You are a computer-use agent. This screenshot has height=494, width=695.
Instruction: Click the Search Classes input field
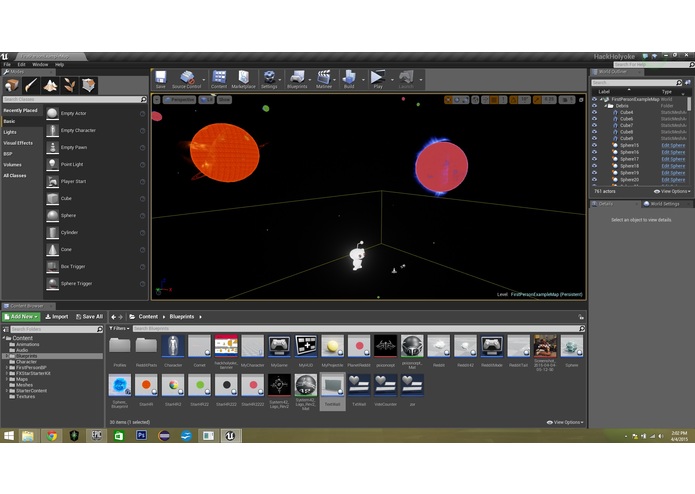coord(75,99)
